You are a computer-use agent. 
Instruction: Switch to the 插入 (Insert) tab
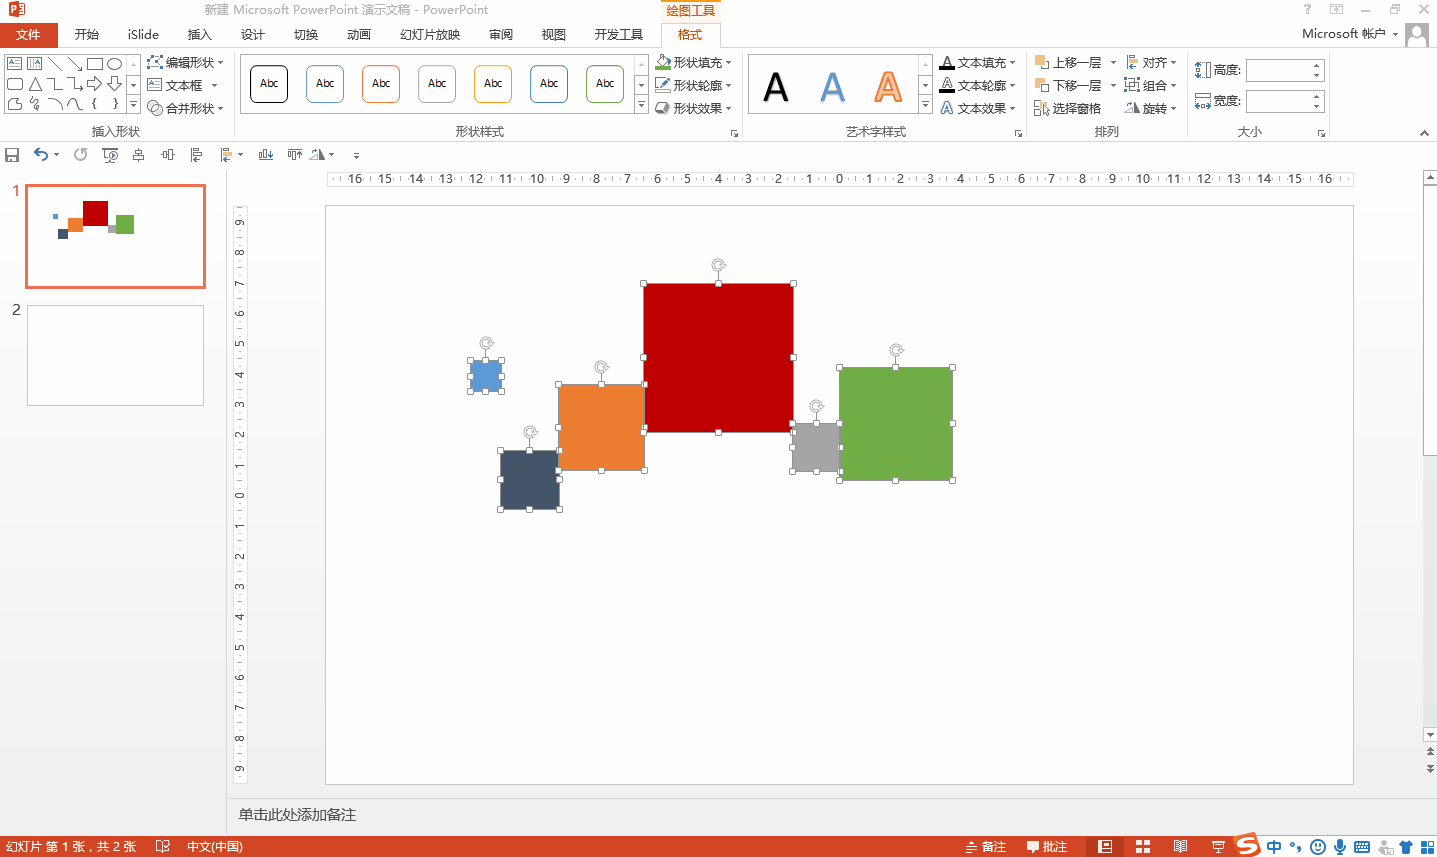(200, 35)
